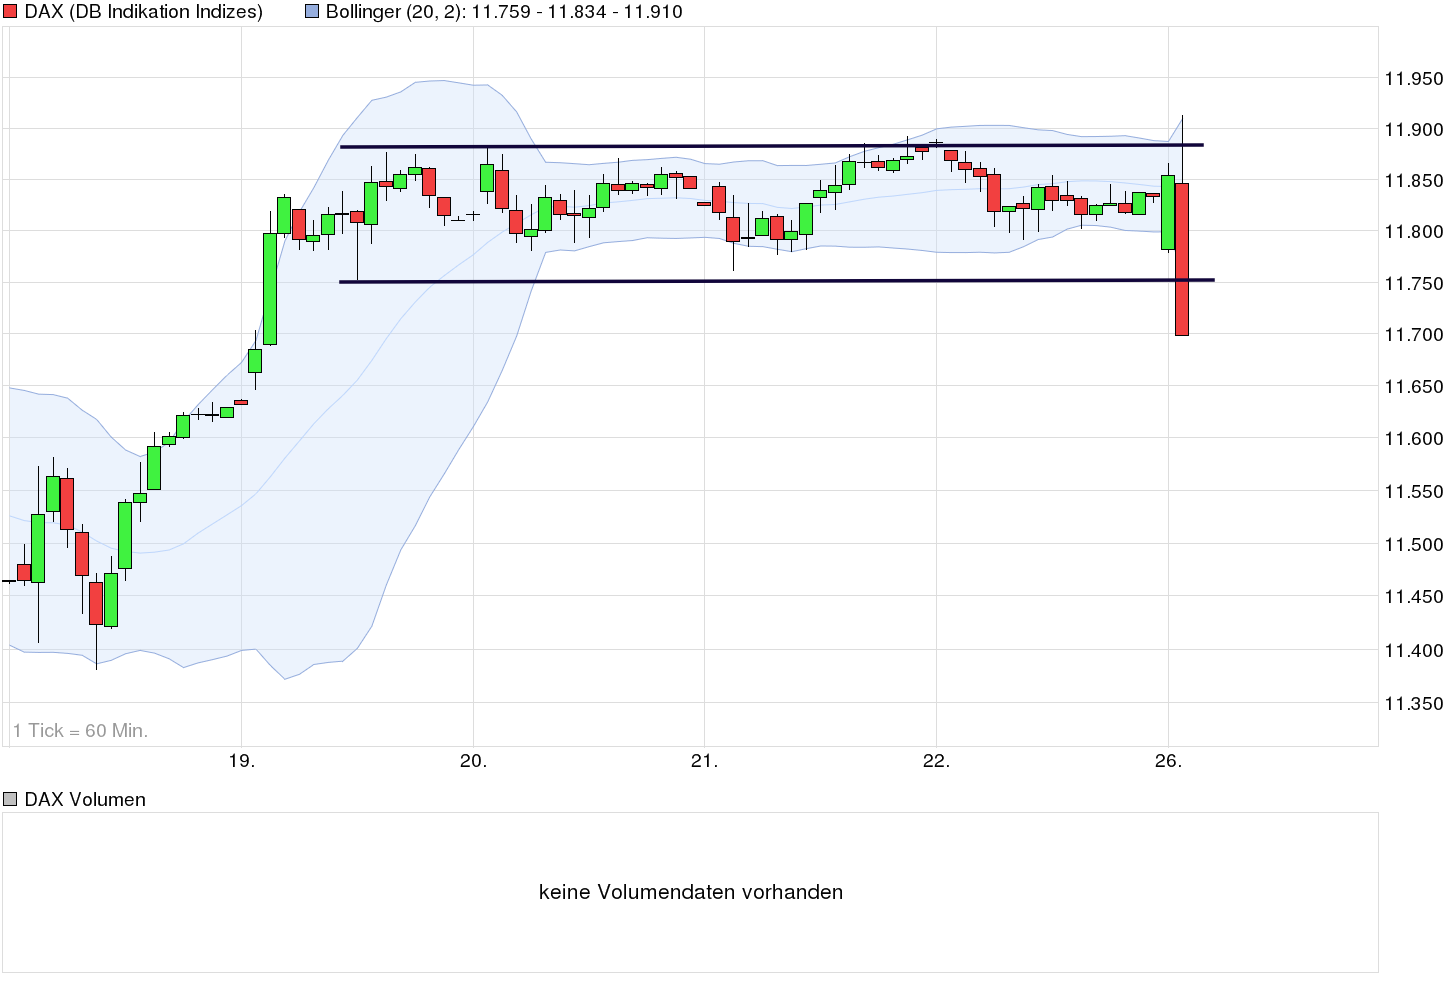Click the red DAX legend color box
This screenshot has width=1452, height=992.
point(10,12)
